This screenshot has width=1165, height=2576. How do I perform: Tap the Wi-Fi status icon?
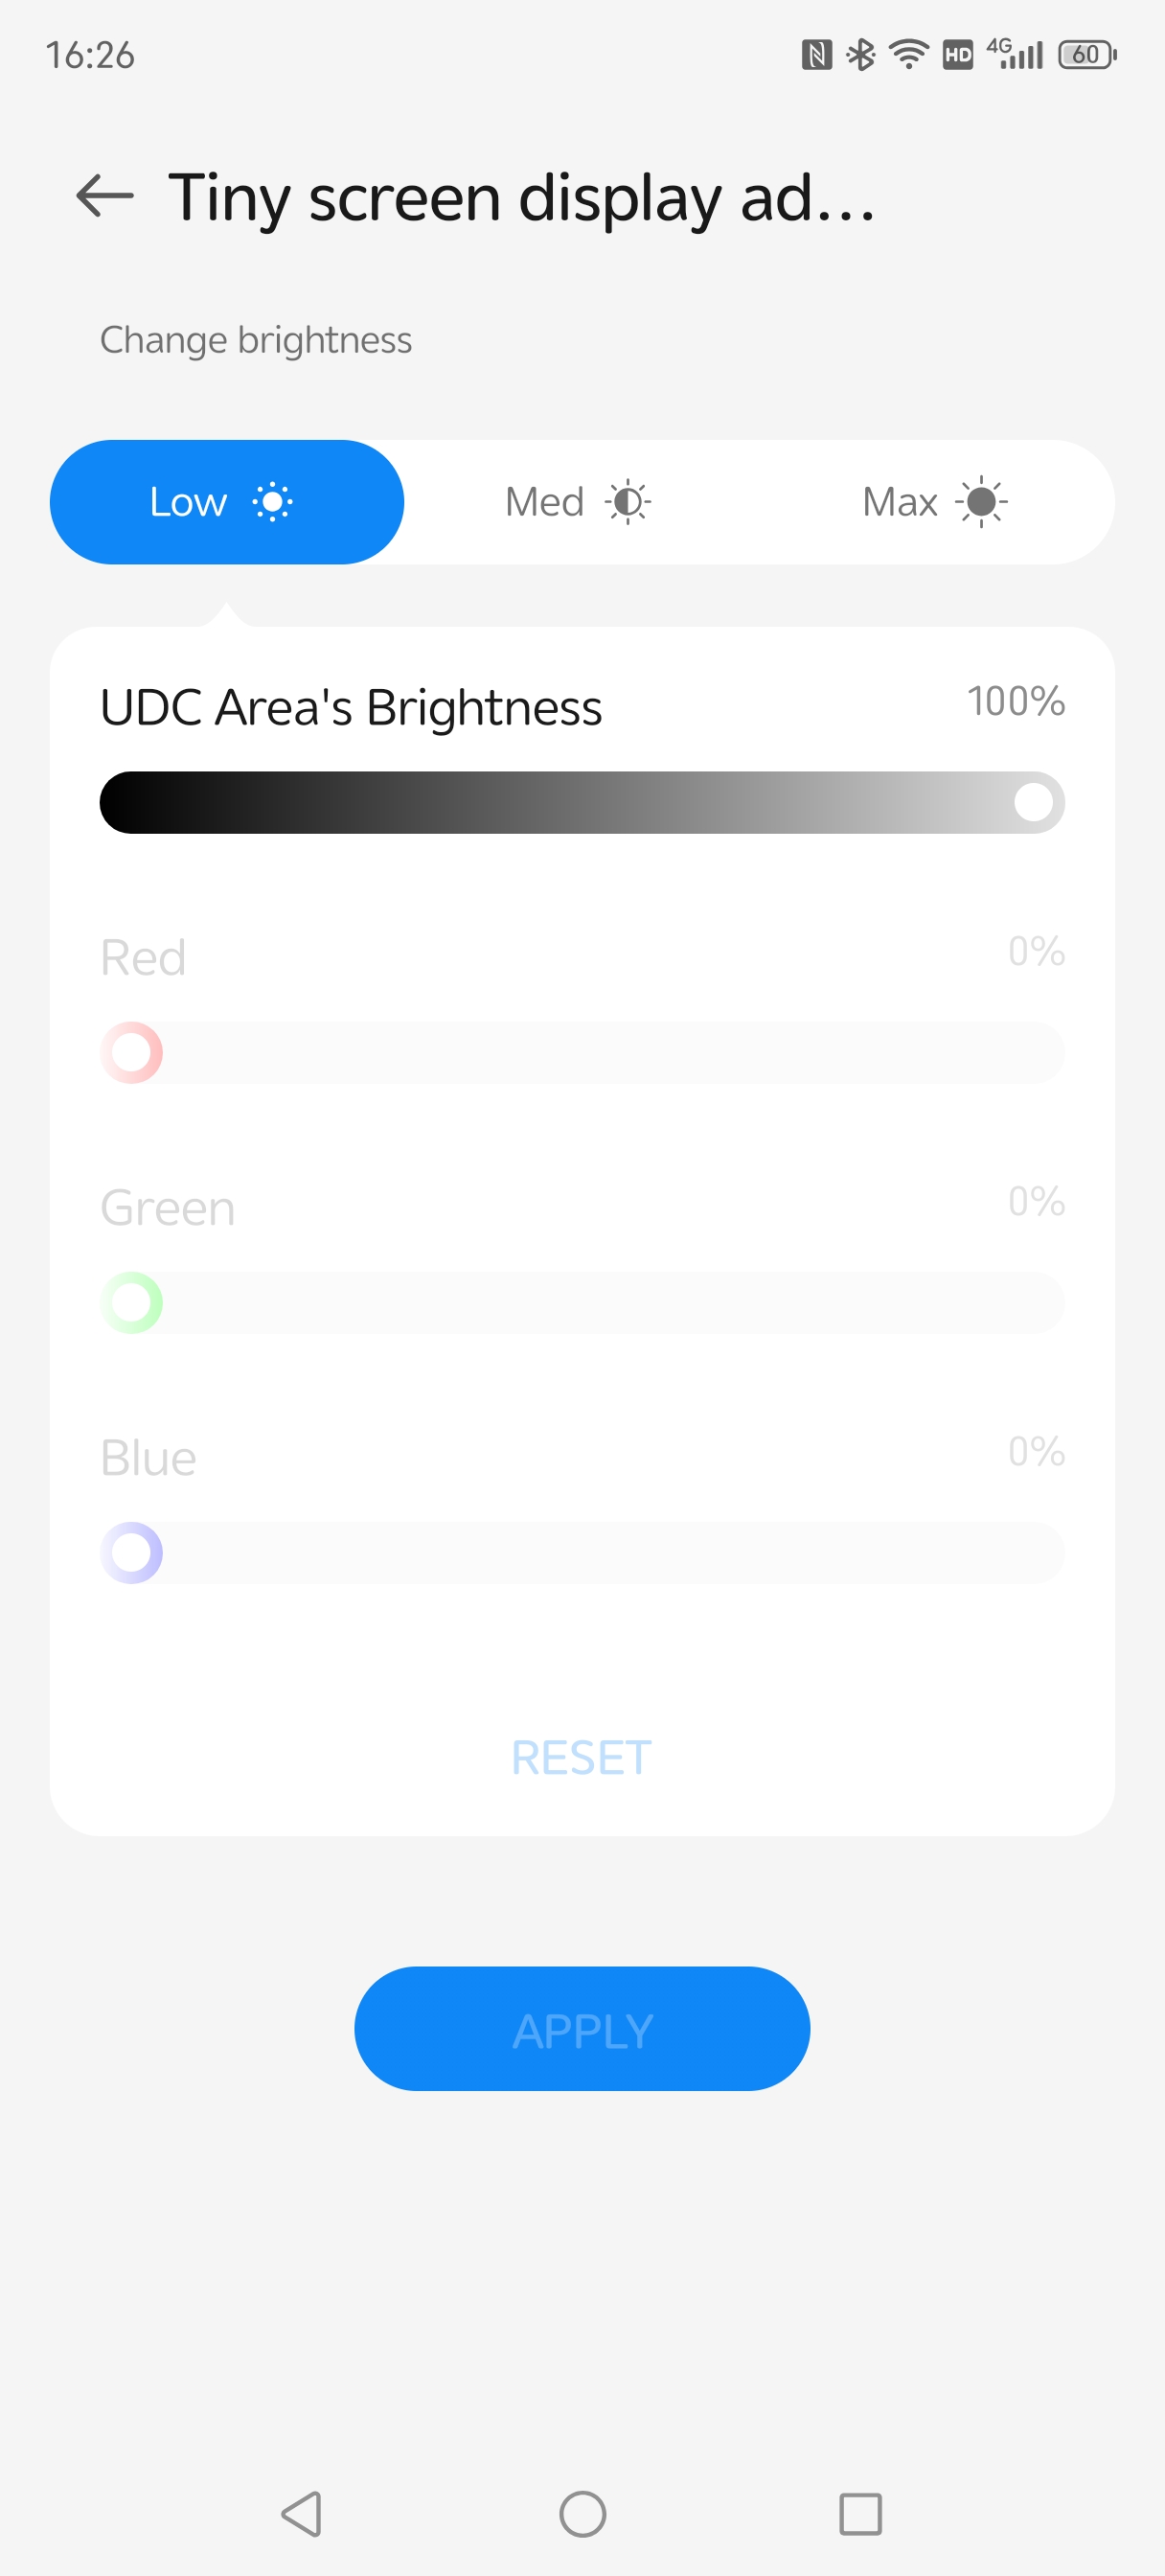[x=908, y=54]
